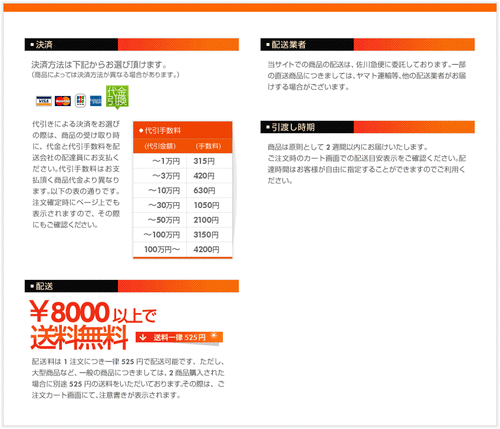Screen dimensions: 500x429
Task: Click the (手数料) column header
Action: coord(208,146)
